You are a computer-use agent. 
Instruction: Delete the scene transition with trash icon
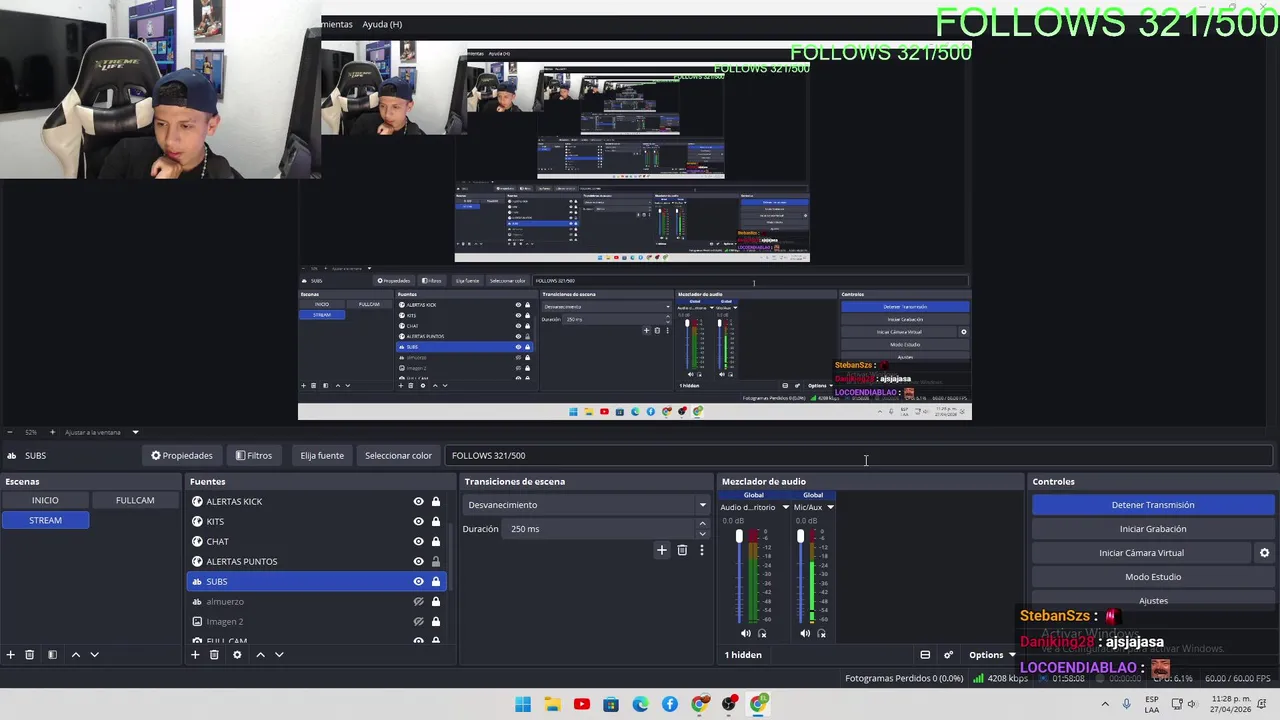point(682,550)
